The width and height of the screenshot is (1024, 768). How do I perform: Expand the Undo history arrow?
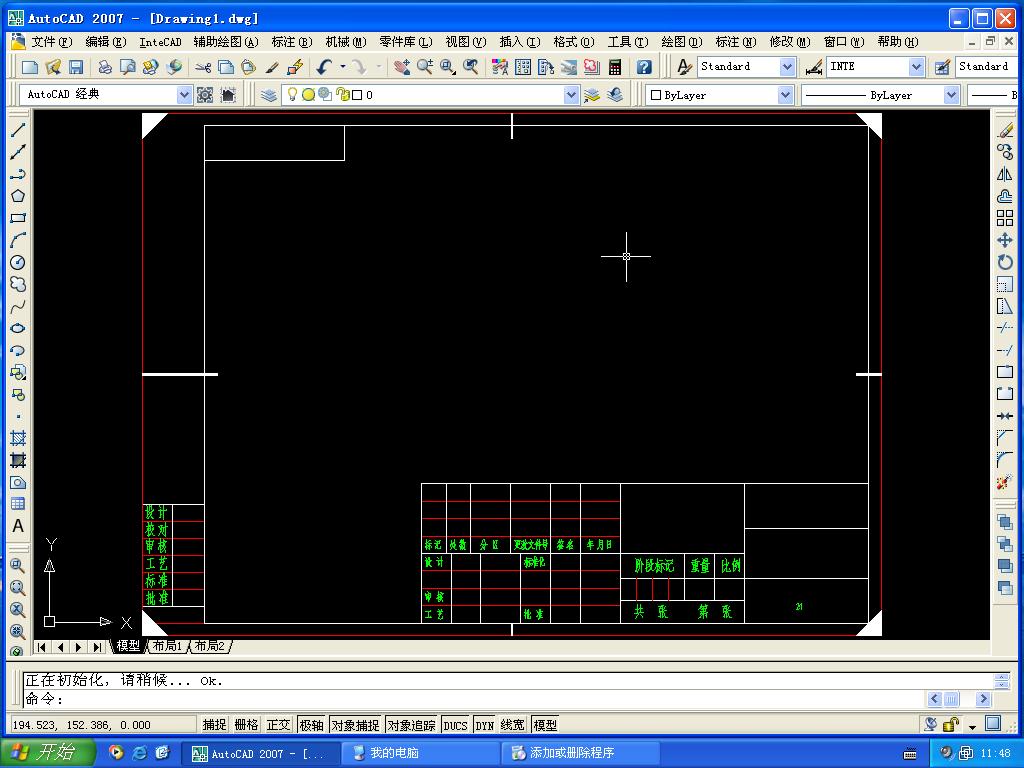tap(342, 67)
